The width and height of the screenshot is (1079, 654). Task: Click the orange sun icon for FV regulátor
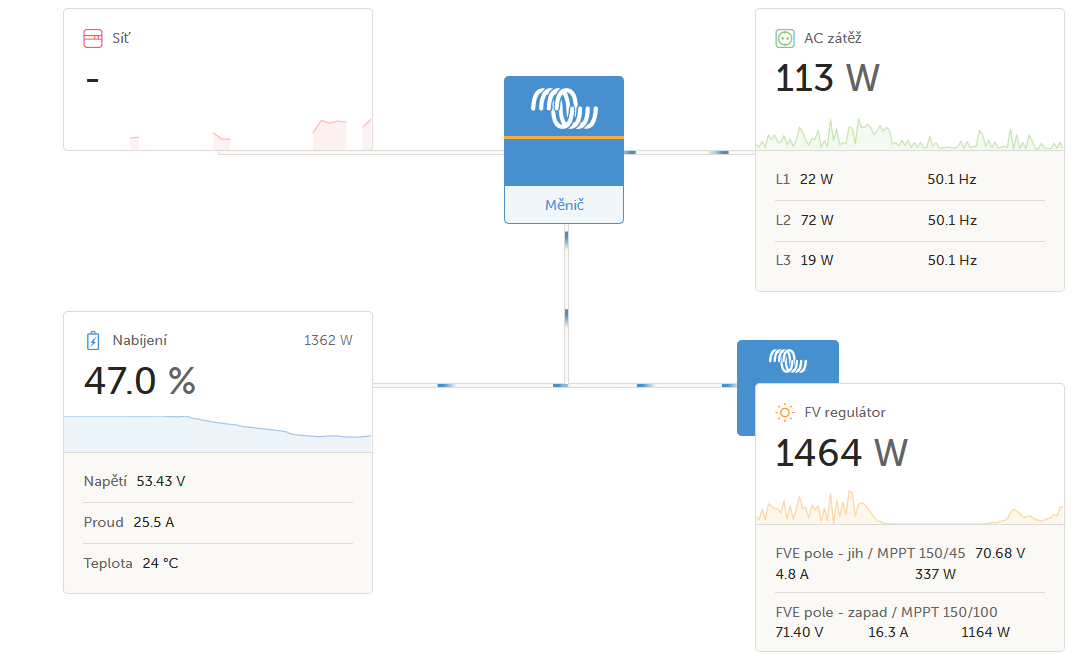coord(784,412)
